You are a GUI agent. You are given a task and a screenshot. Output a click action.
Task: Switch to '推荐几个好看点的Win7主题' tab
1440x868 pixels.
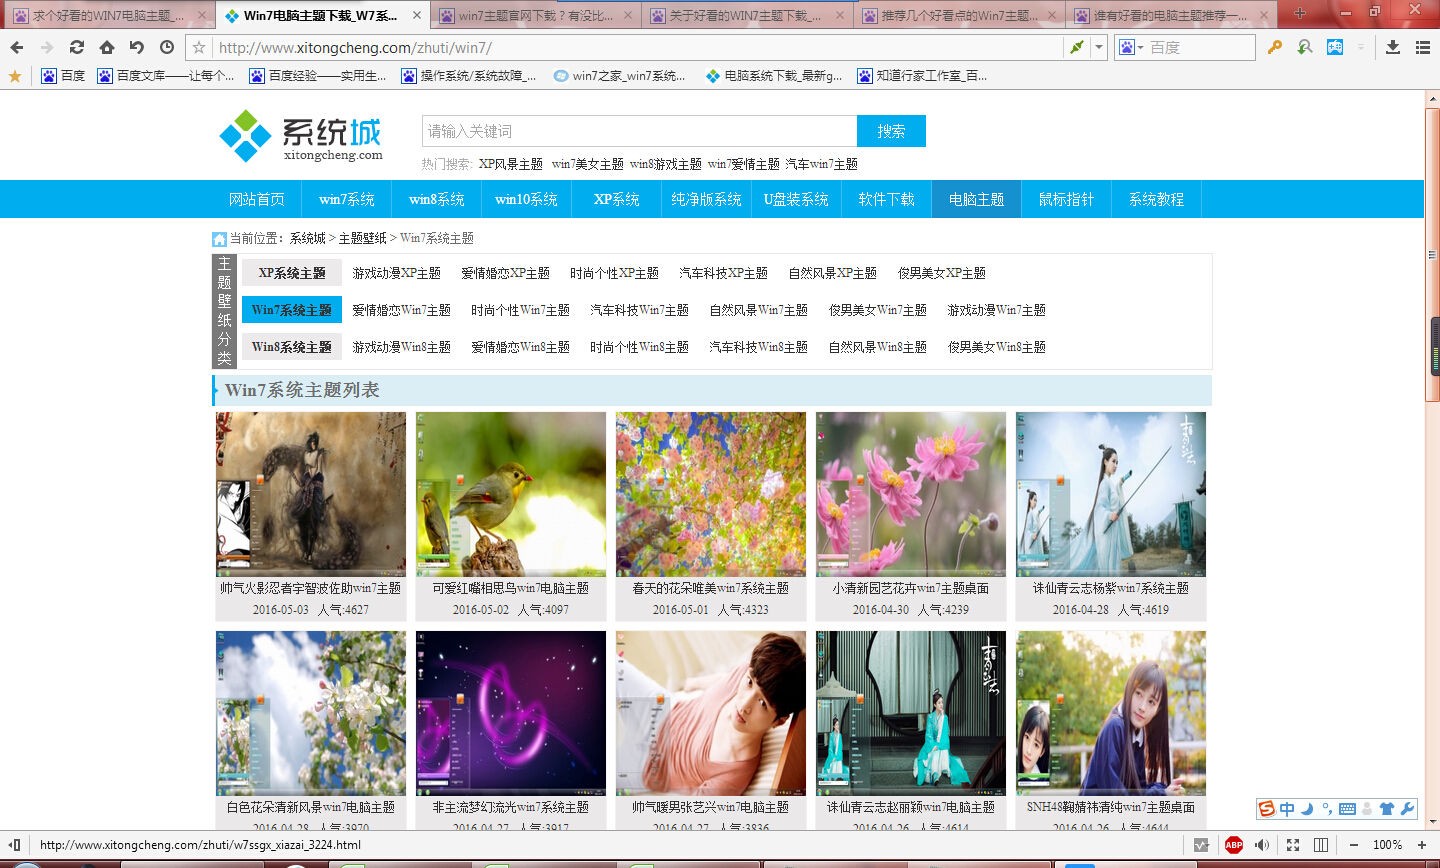pos(960,15)
